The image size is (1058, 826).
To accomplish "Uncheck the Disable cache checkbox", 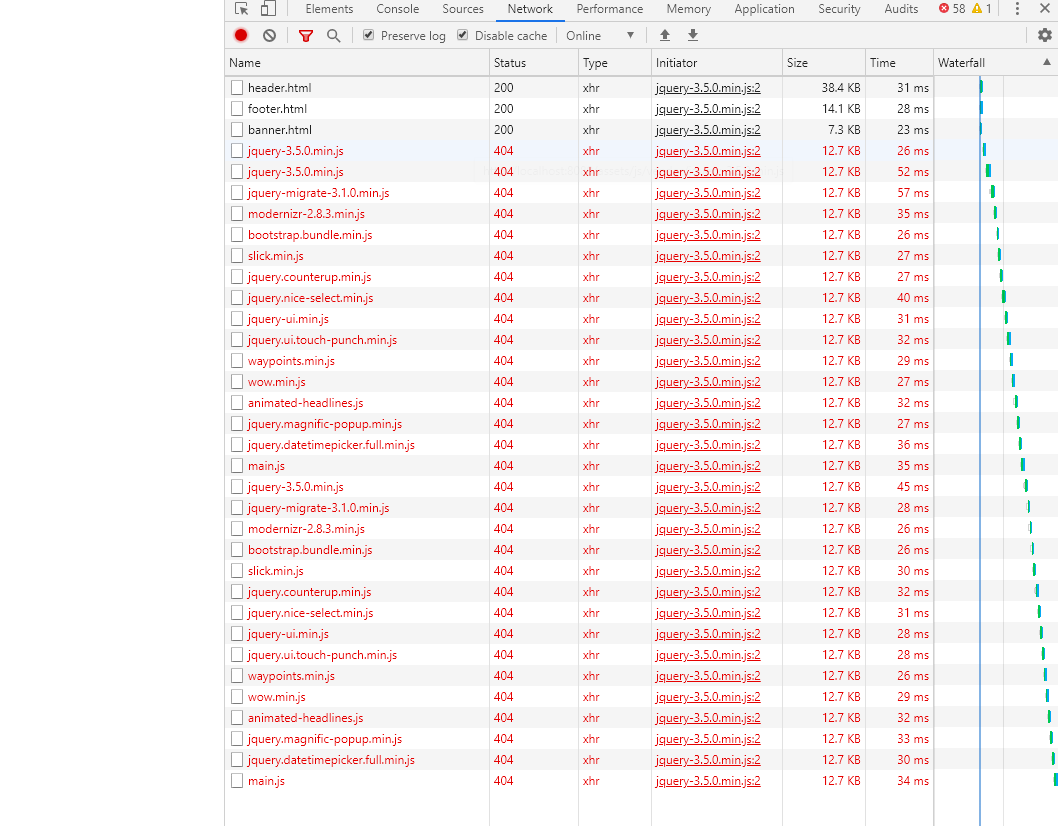I will click(x=462, y=35).
